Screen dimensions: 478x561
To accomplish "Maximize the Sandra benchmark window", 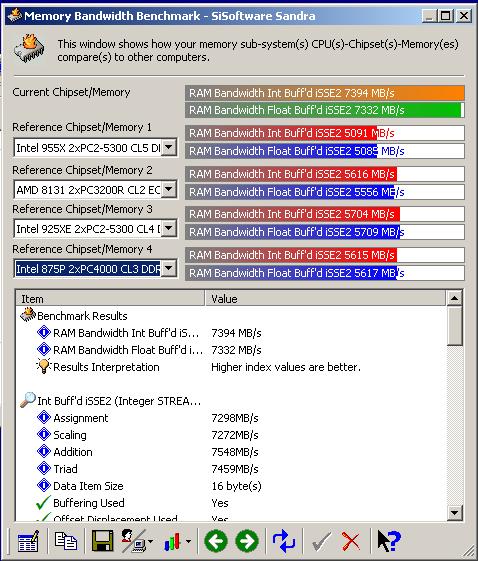I will click(445, 16).
